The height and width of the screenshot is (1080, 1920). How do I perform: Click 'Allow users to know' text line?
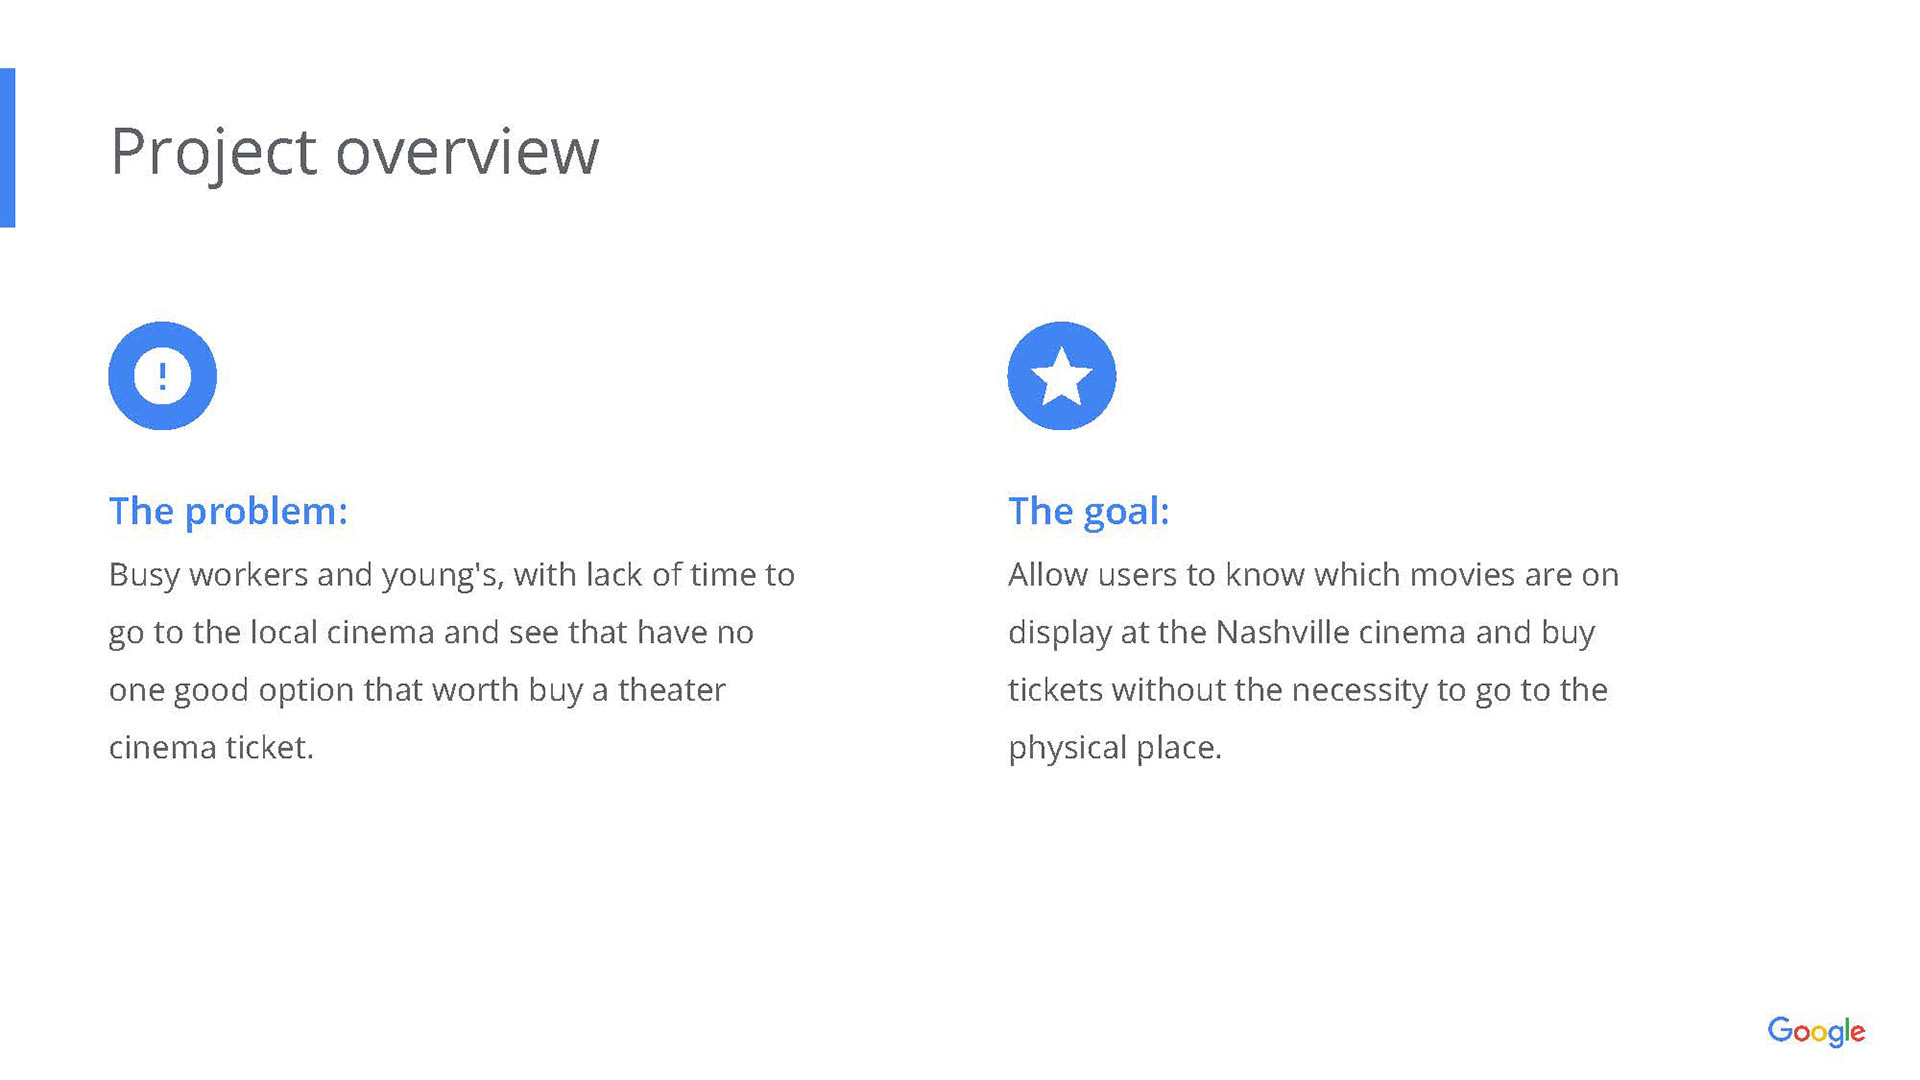pos(1313,575)
